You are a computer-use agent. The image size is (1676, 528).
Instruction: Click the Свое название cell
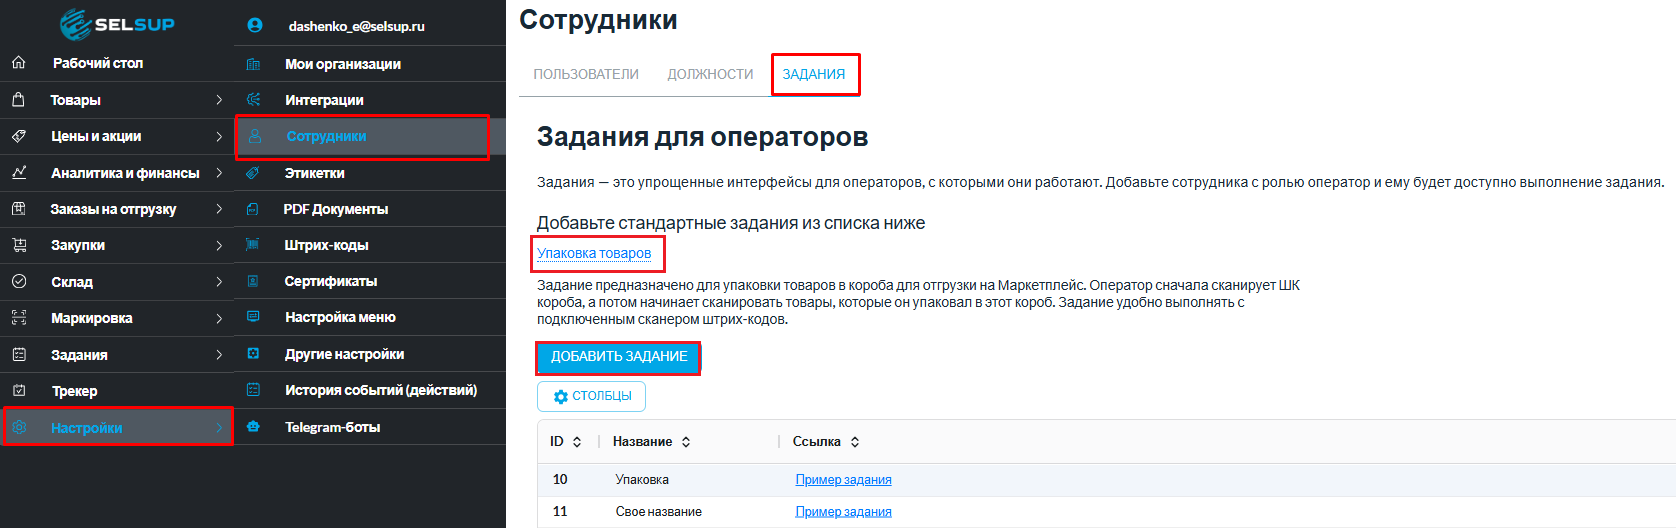(658, 512)
